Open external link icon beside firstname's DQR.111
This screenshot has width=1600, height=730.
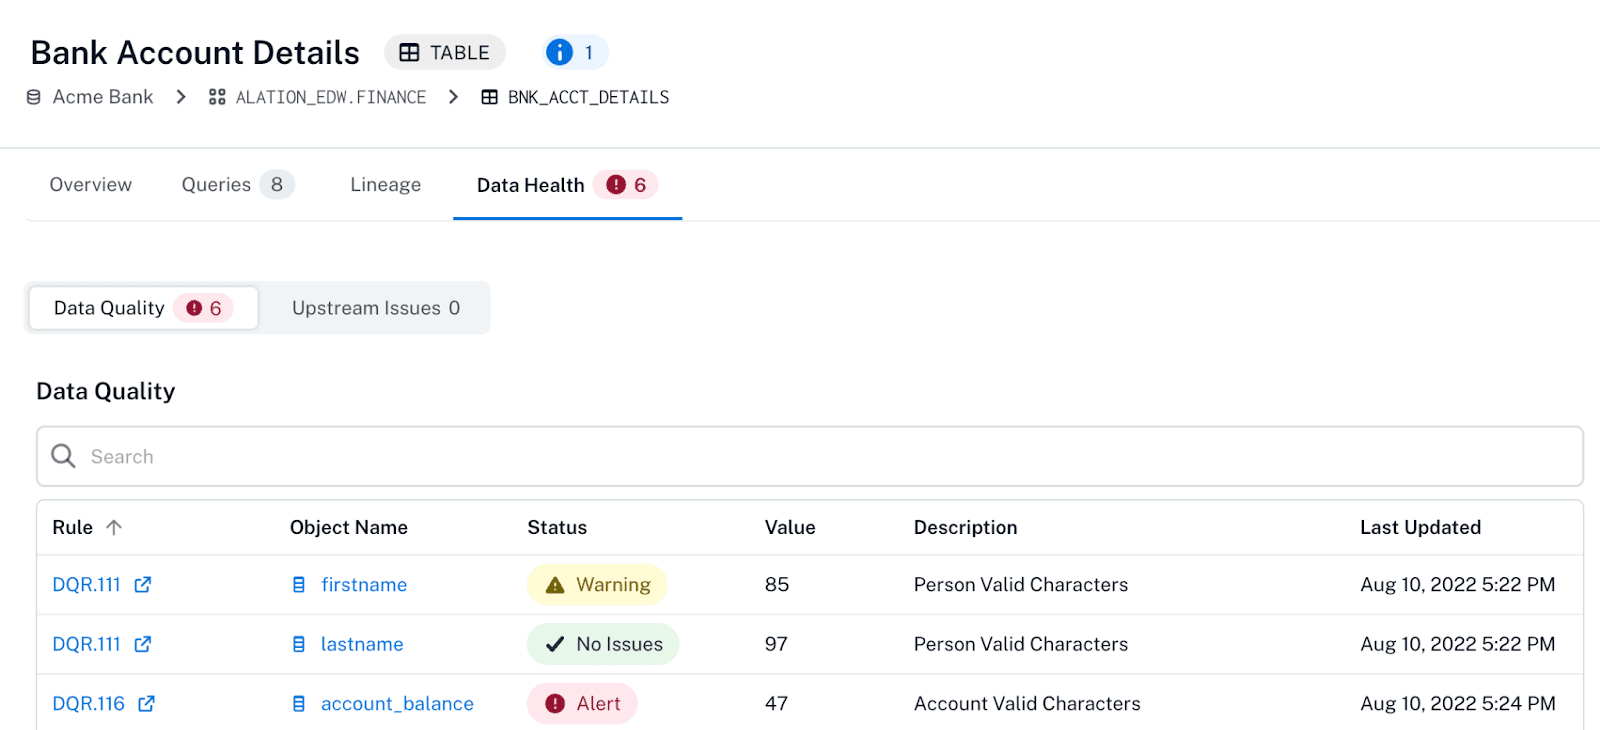[x=143, y=585]
